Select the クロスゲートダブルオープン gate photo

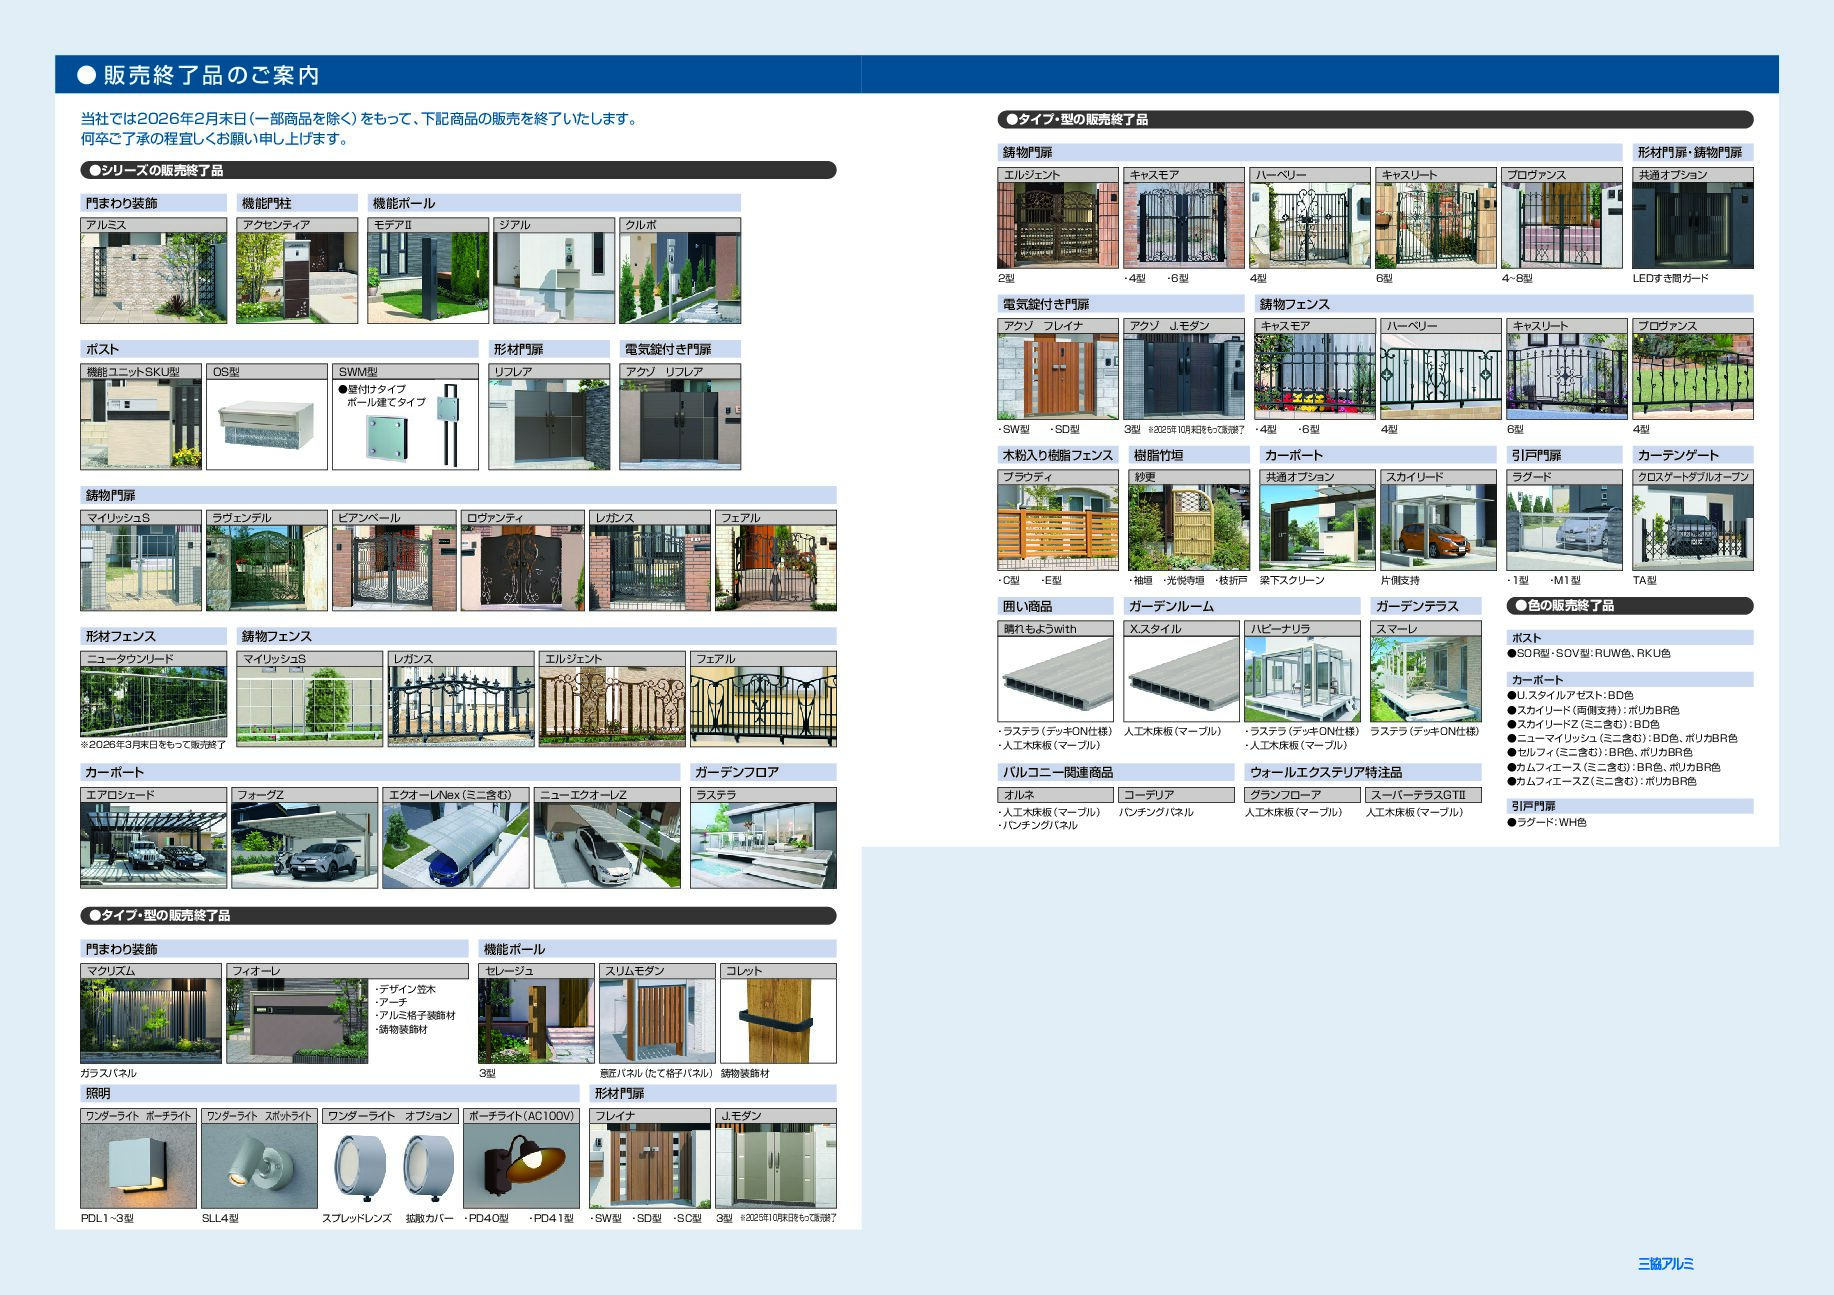pos(1692,527)
